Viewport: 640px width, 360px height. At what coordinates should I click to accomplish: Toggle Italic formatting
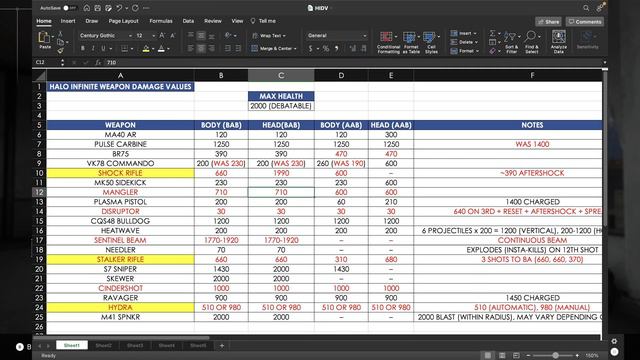click(93, 49)
